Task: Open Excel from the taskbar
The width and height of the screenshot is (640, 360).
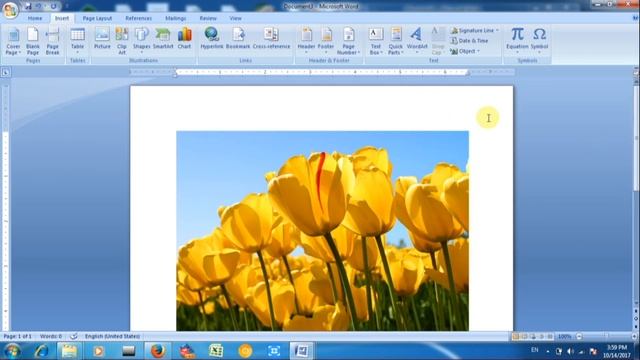Action: 216,351
